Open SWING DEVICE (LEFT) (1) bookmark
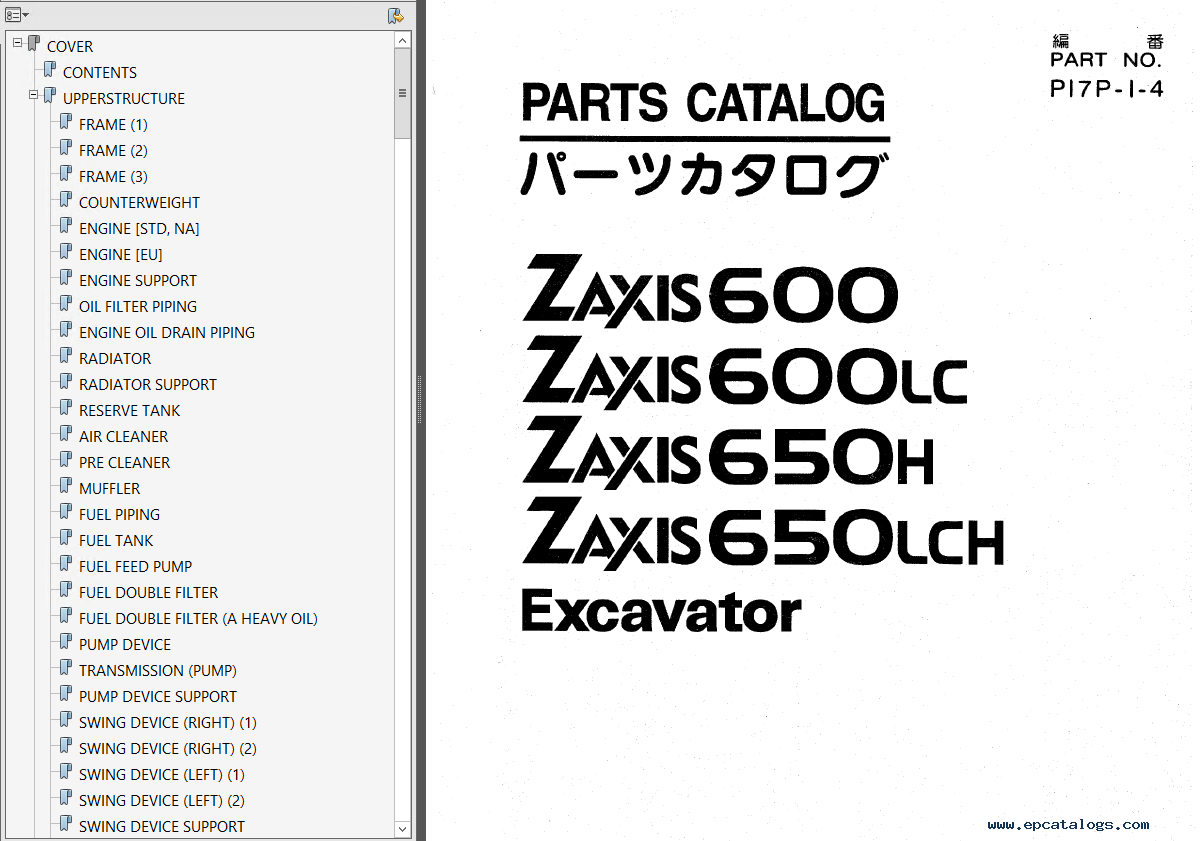Viewport: 1200px width, 841px height. [x=162, y=775]
